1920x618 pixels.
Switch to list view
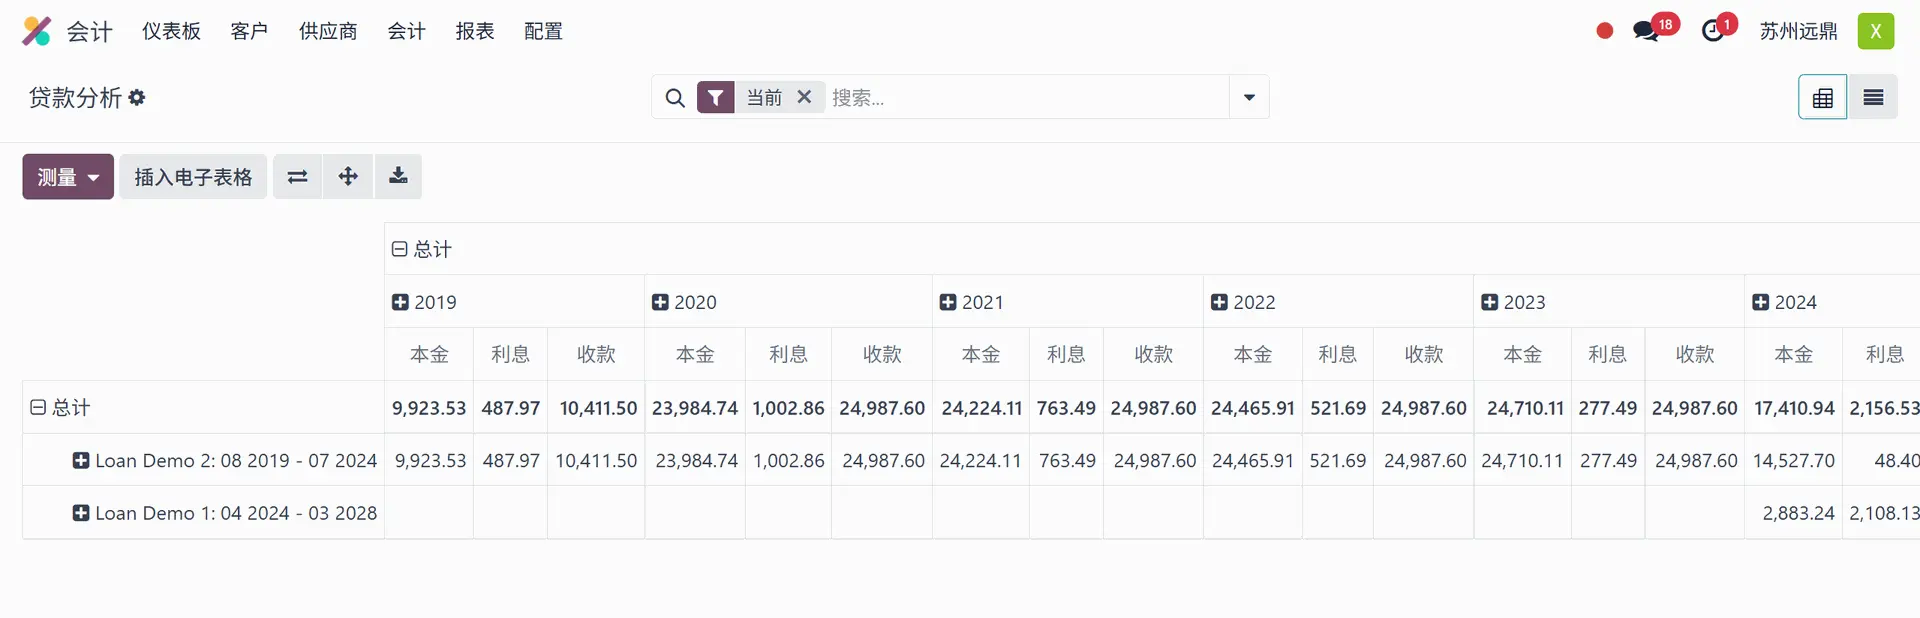coord(1873,98)
